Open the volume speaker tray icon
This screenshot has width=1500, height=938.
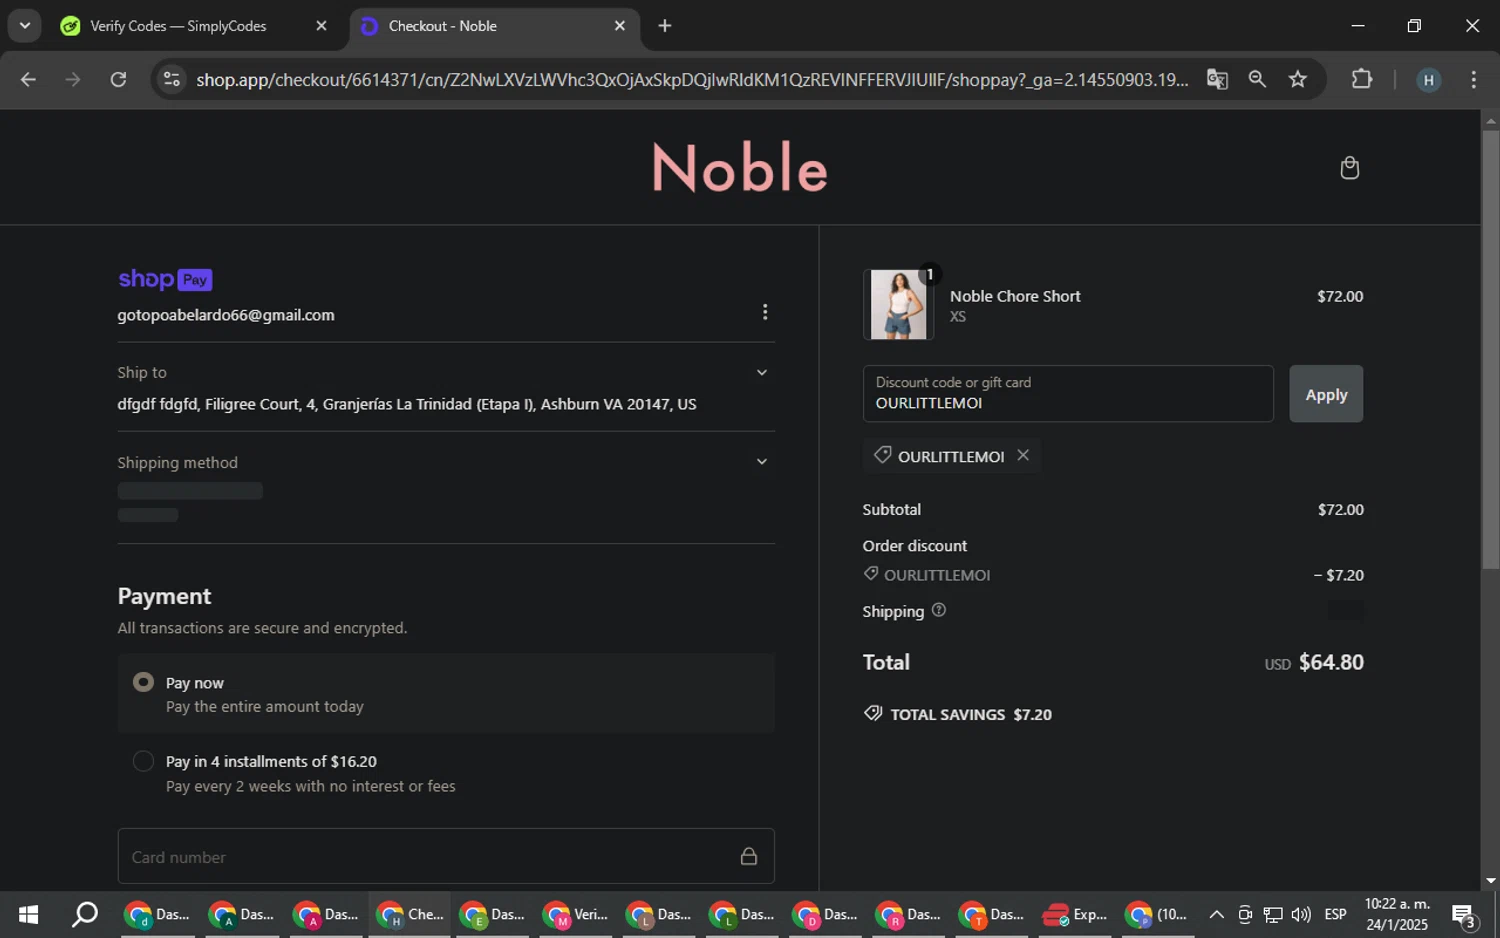pyautogui.click(x=1301, y=914)
